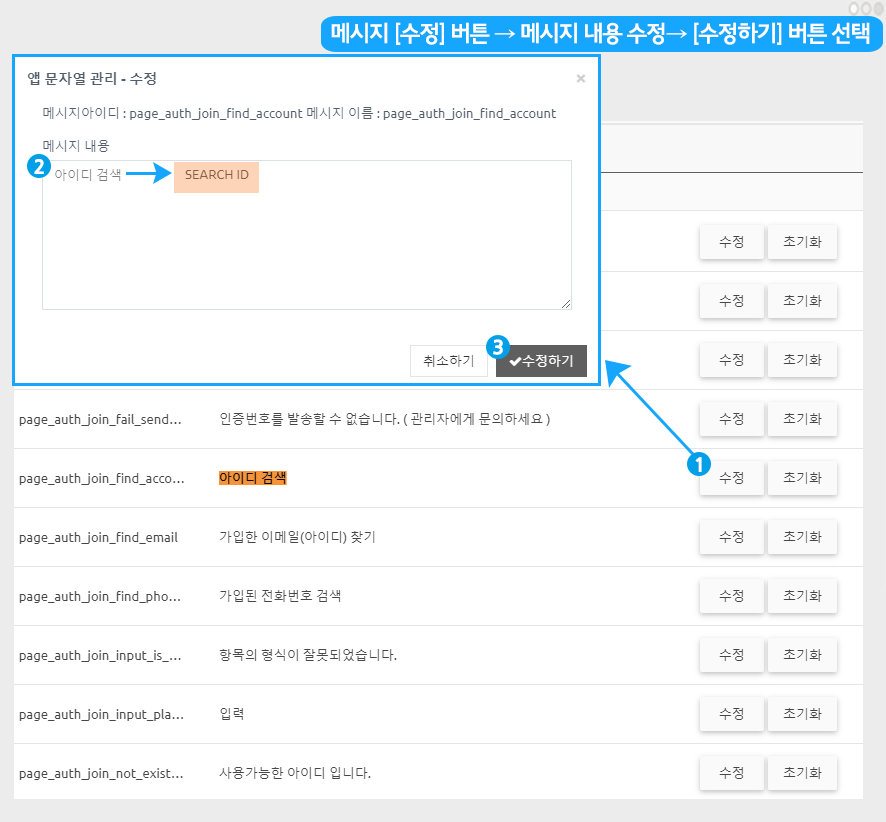This screenshot has width=886, height=822.
Task: Reset the page_auth_join_find_pho row
Action: [802, 596]
